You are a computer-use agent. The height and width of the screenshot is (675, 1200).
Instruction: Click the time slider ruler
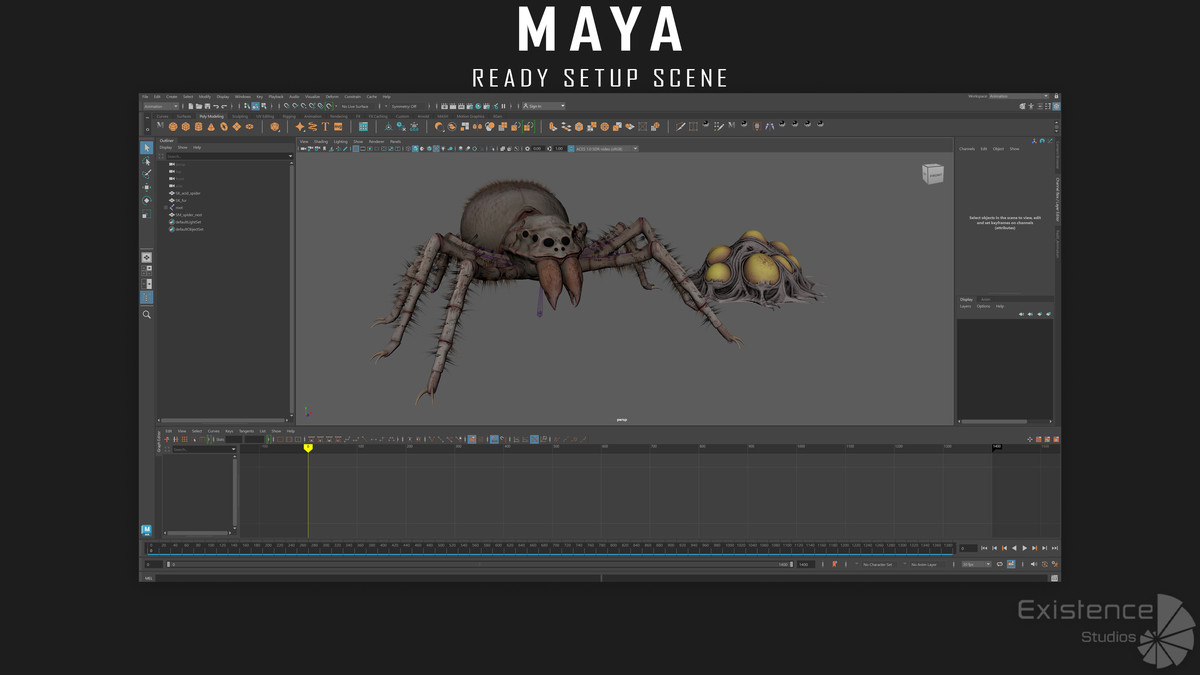point(550,548)
